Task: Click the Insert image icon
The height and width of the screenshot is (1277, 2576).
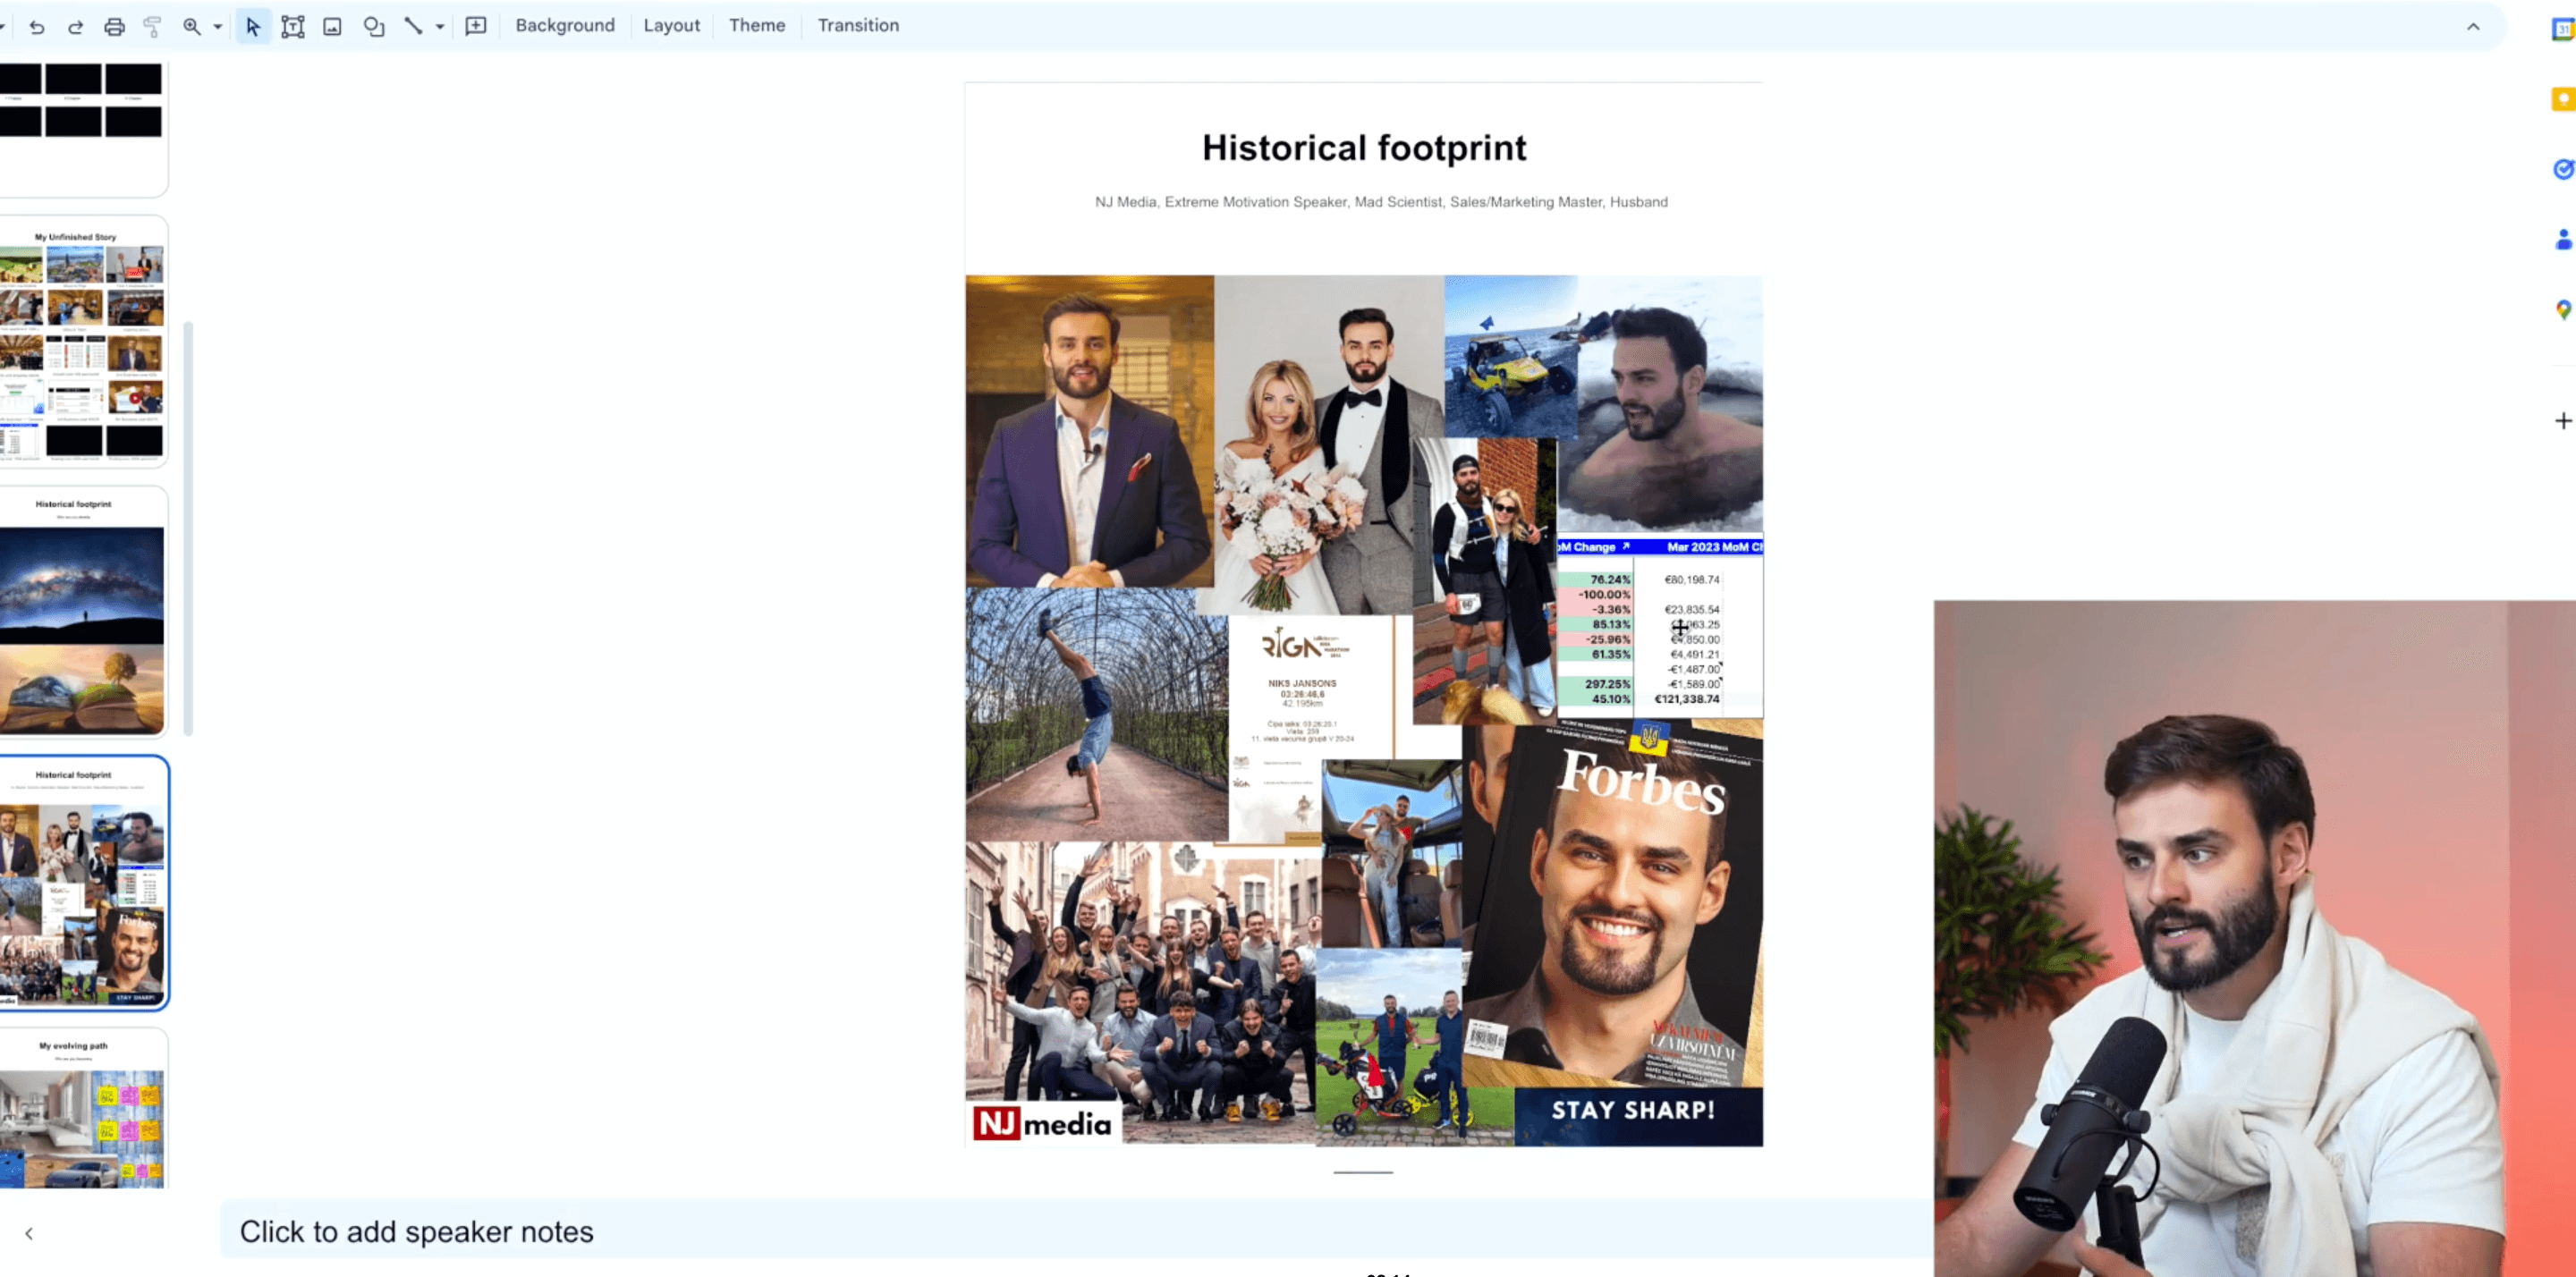Action: [332, 27]
